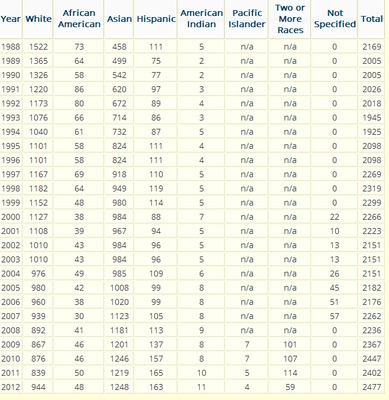Select Asian value 918

119,174
